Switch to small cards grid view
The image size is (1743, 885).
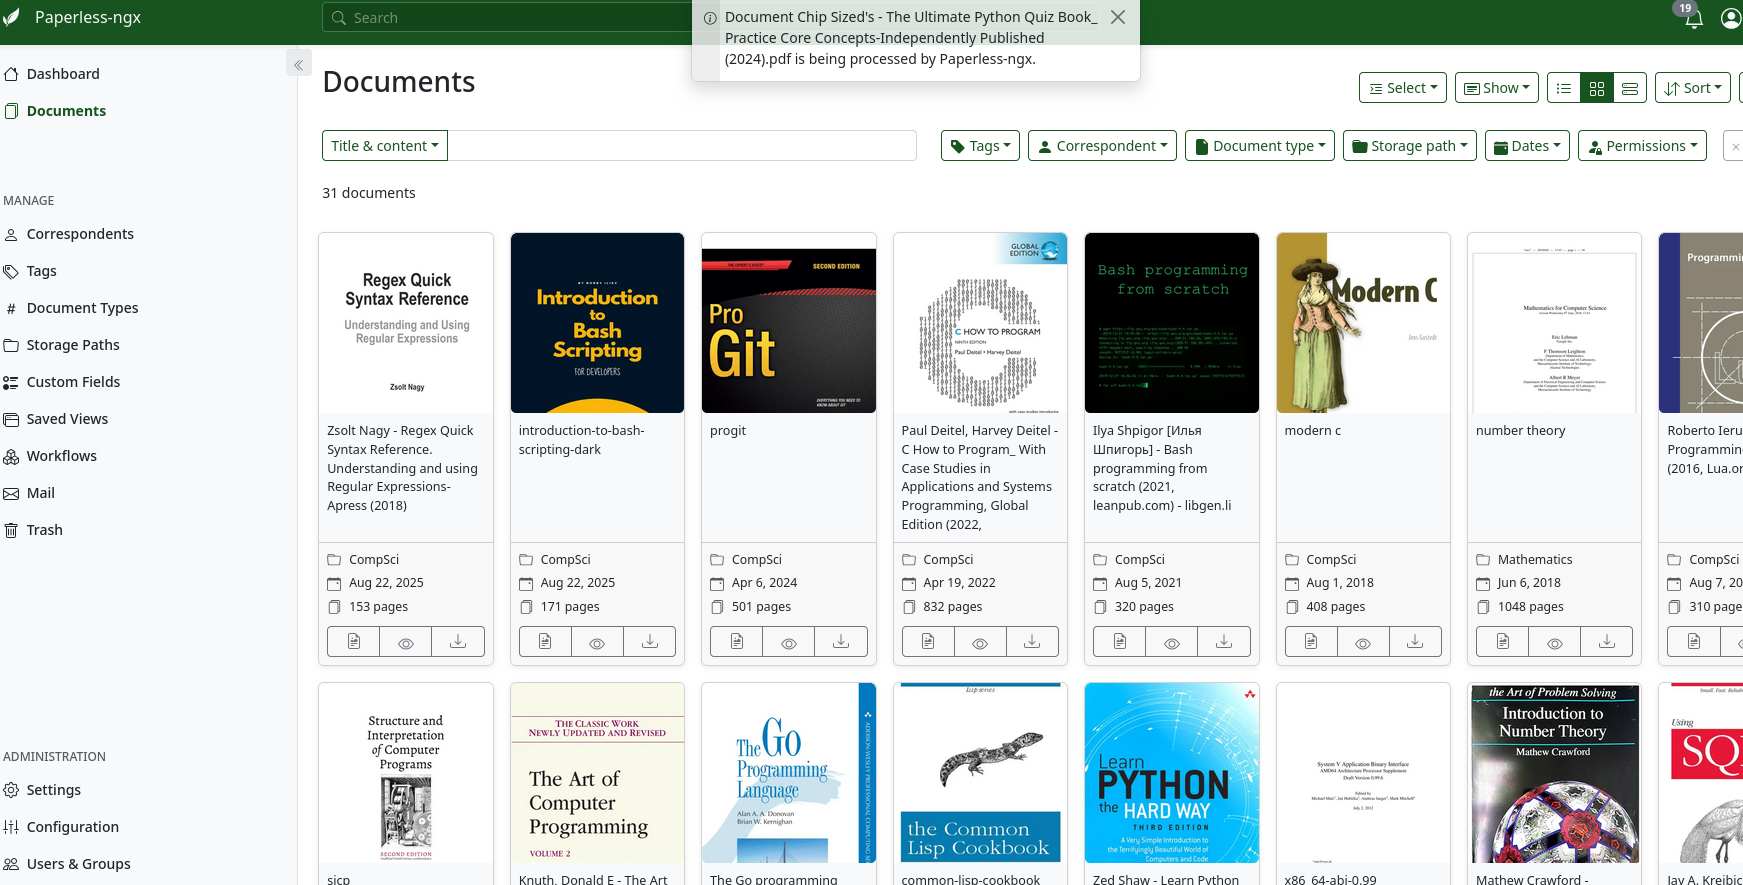pyautogui.click(x=1597, y=88)
